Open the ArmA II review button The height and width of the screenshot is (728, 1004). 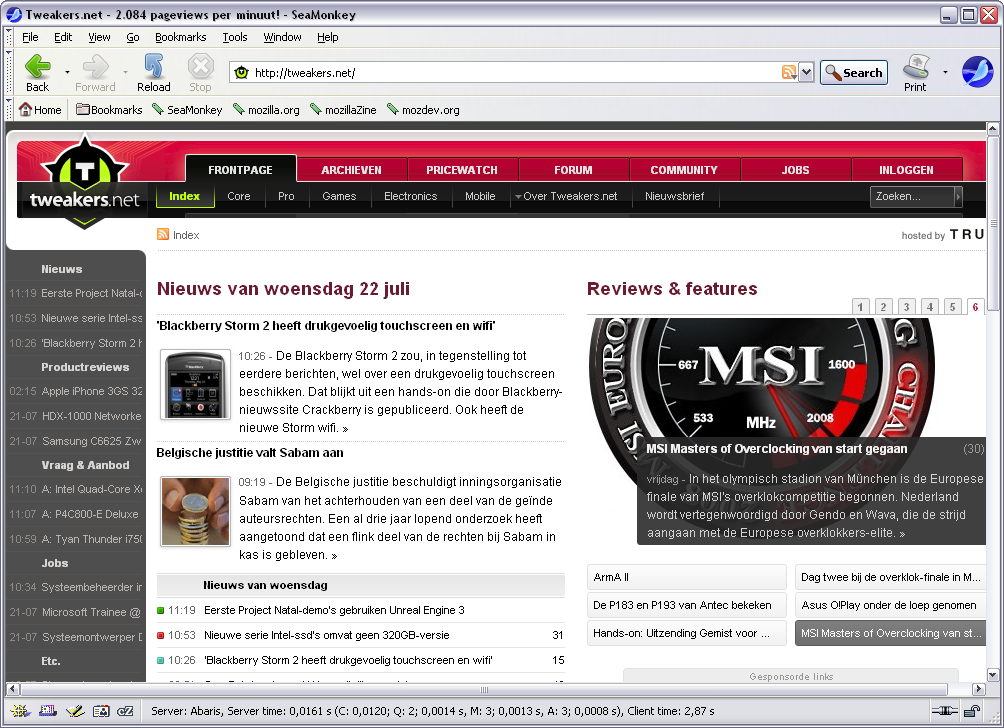(686, 577)
